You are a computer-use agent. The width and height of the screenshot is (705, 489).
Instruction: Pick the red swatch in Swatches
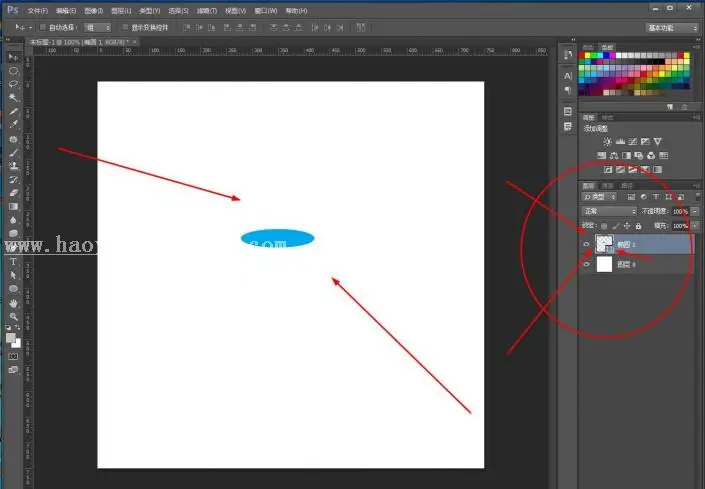click(x=582, y=56)
